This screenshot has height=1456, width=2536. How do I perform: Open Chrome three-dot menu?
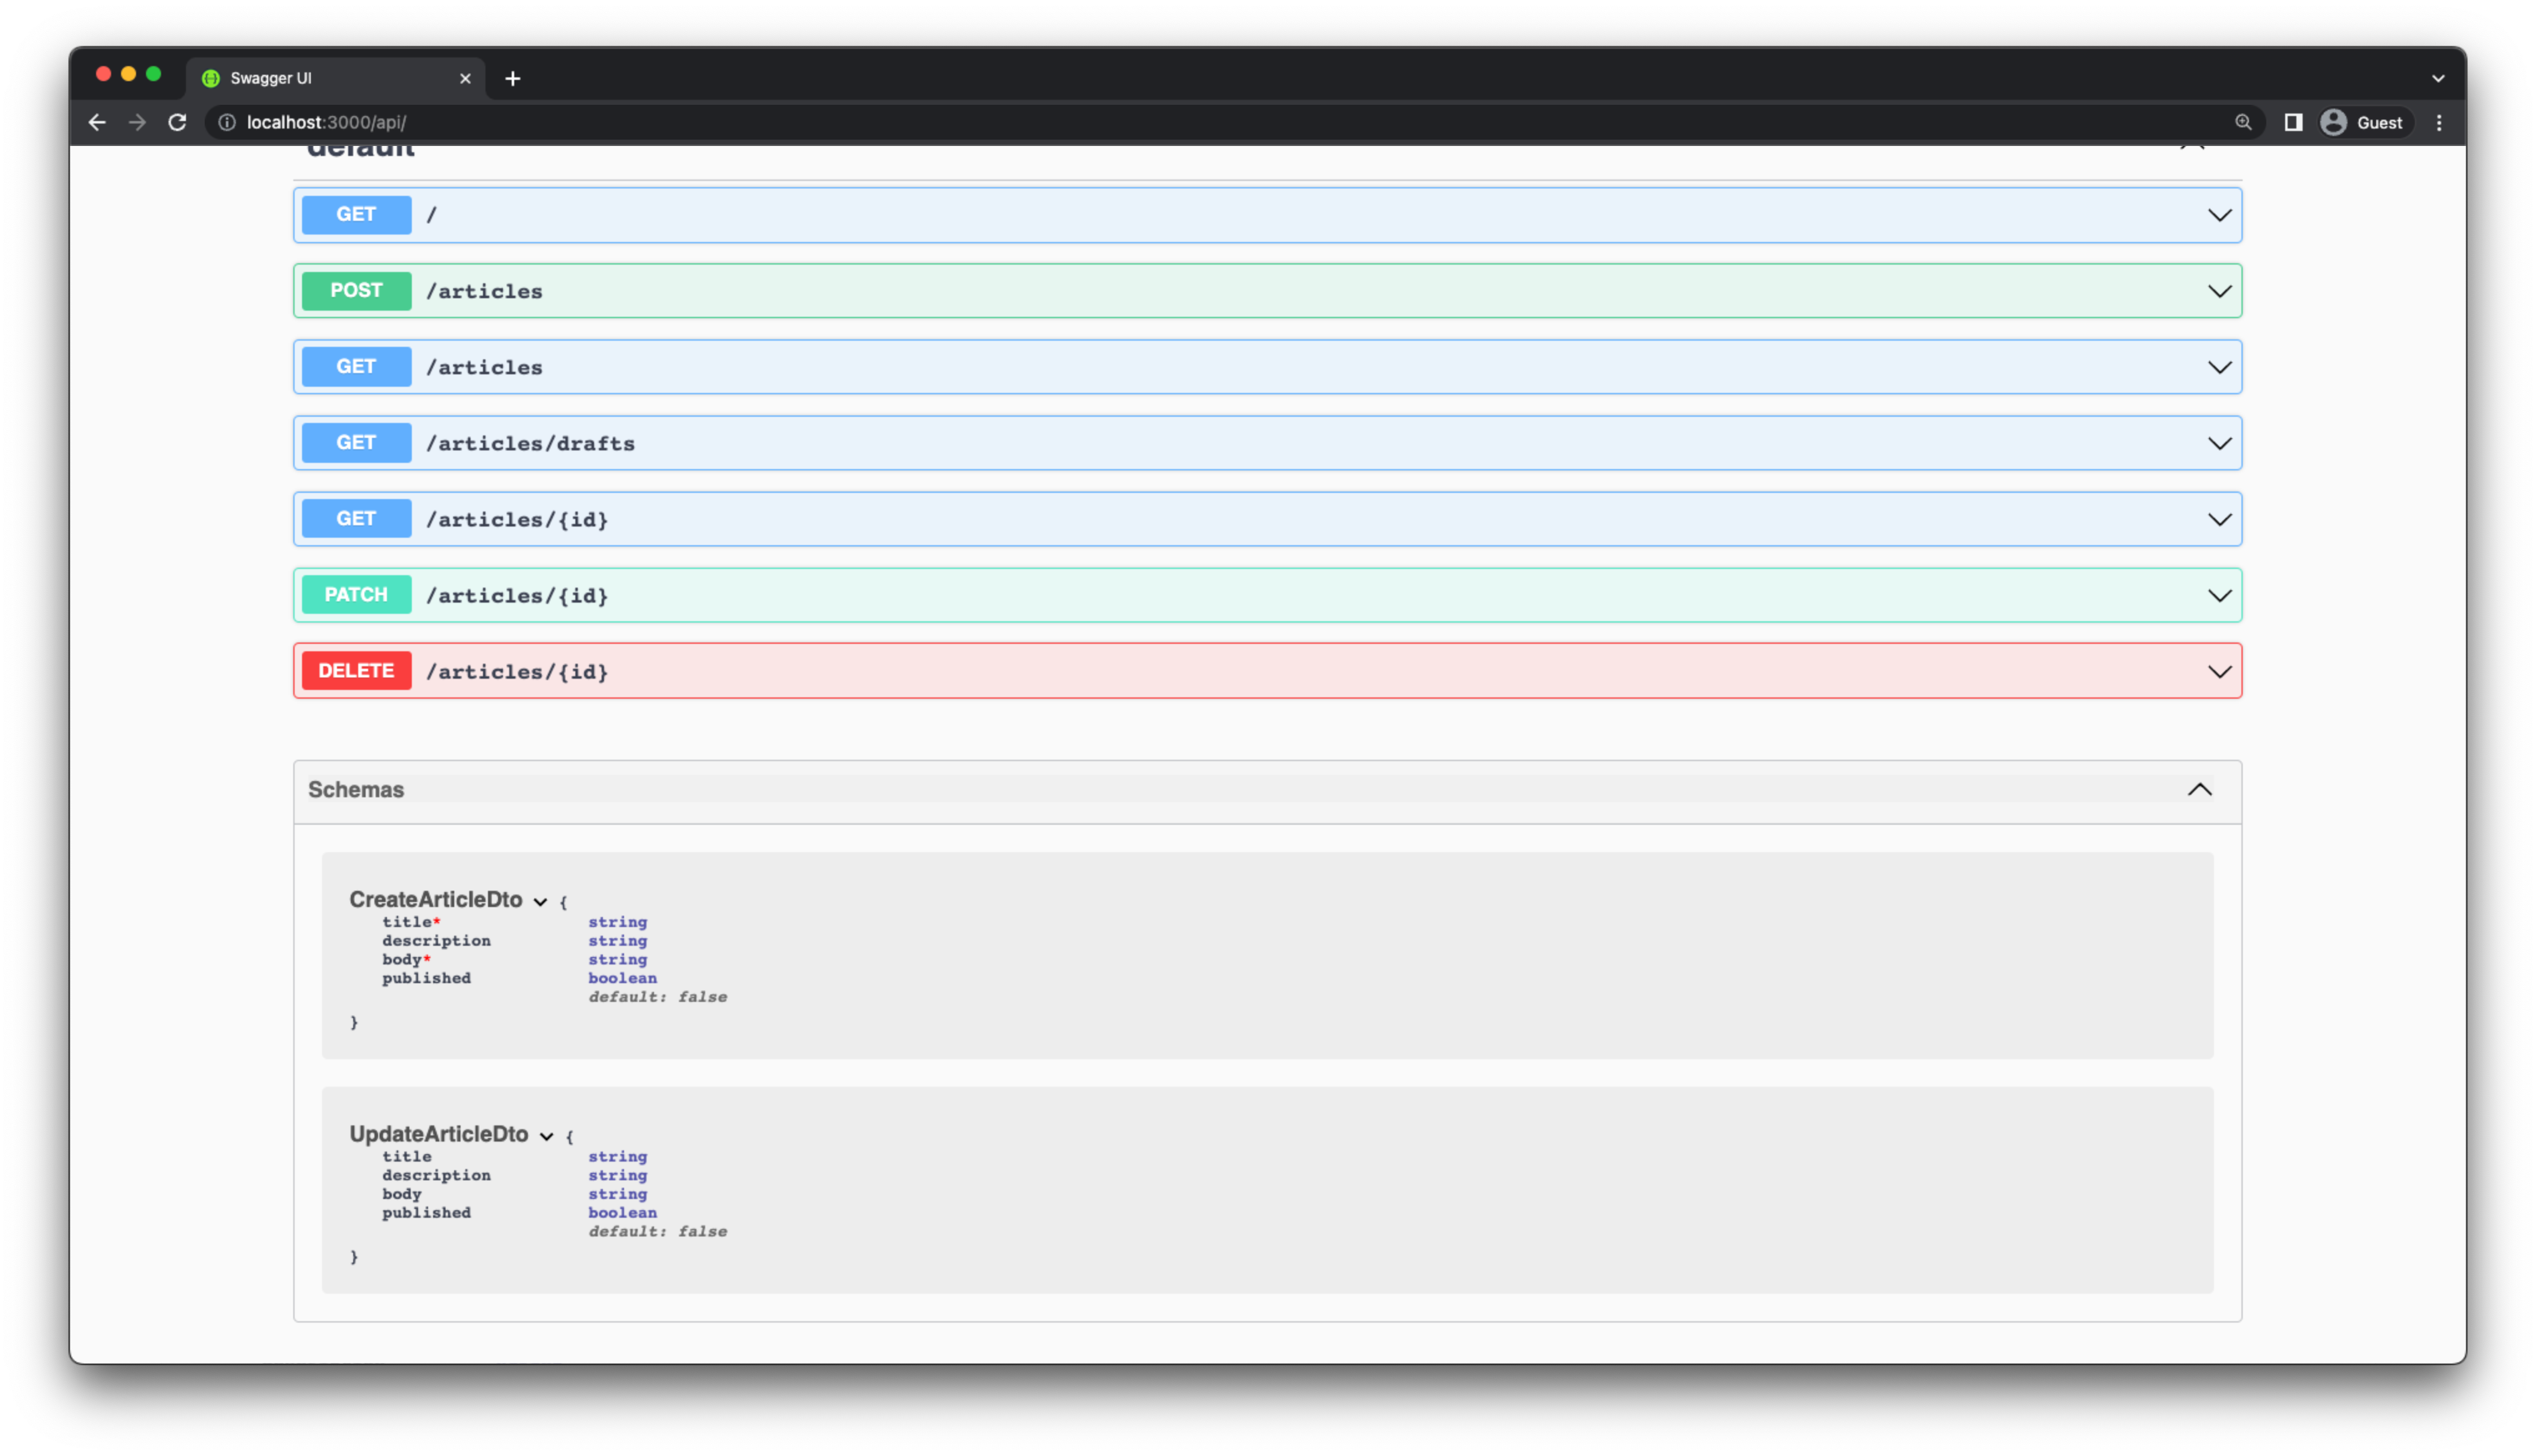click(2439, 122)
